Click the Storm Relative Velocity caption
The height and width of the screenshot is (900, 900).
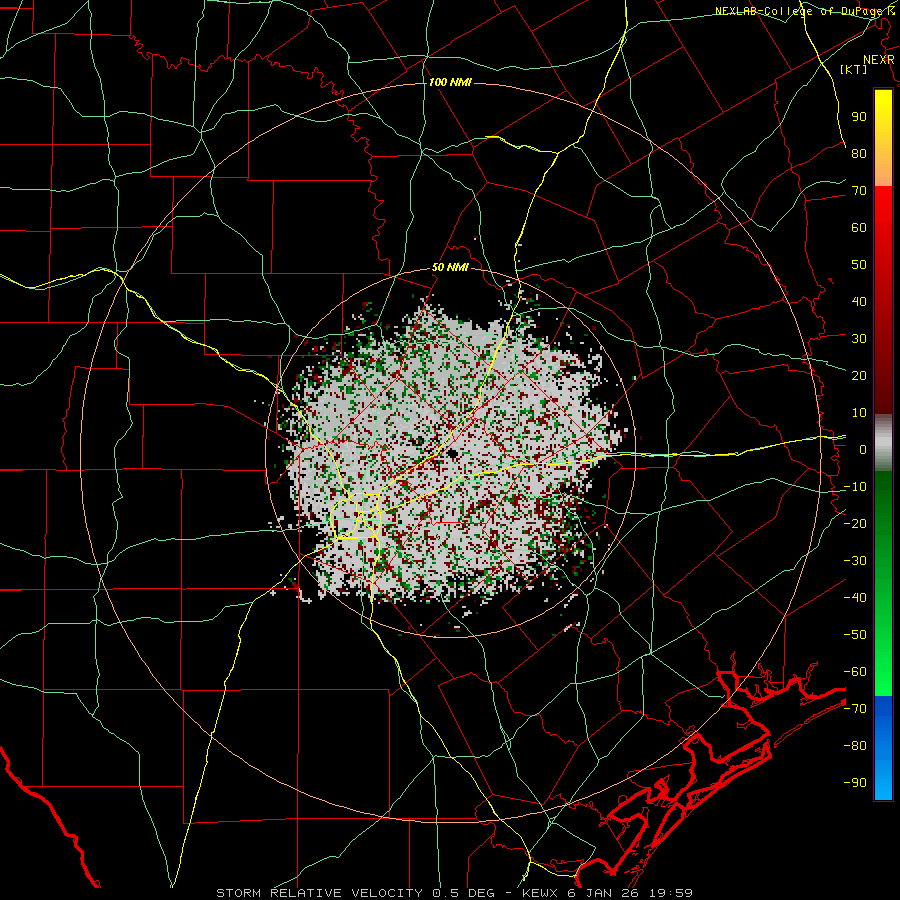(x=455, y=893)
